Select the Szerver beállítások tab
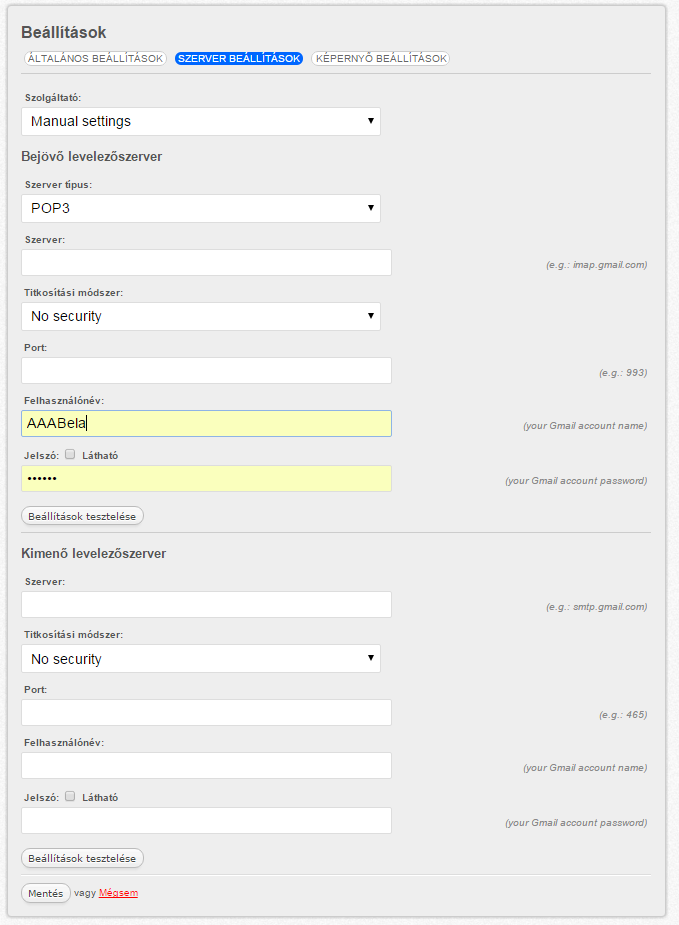 pos(239,58)
